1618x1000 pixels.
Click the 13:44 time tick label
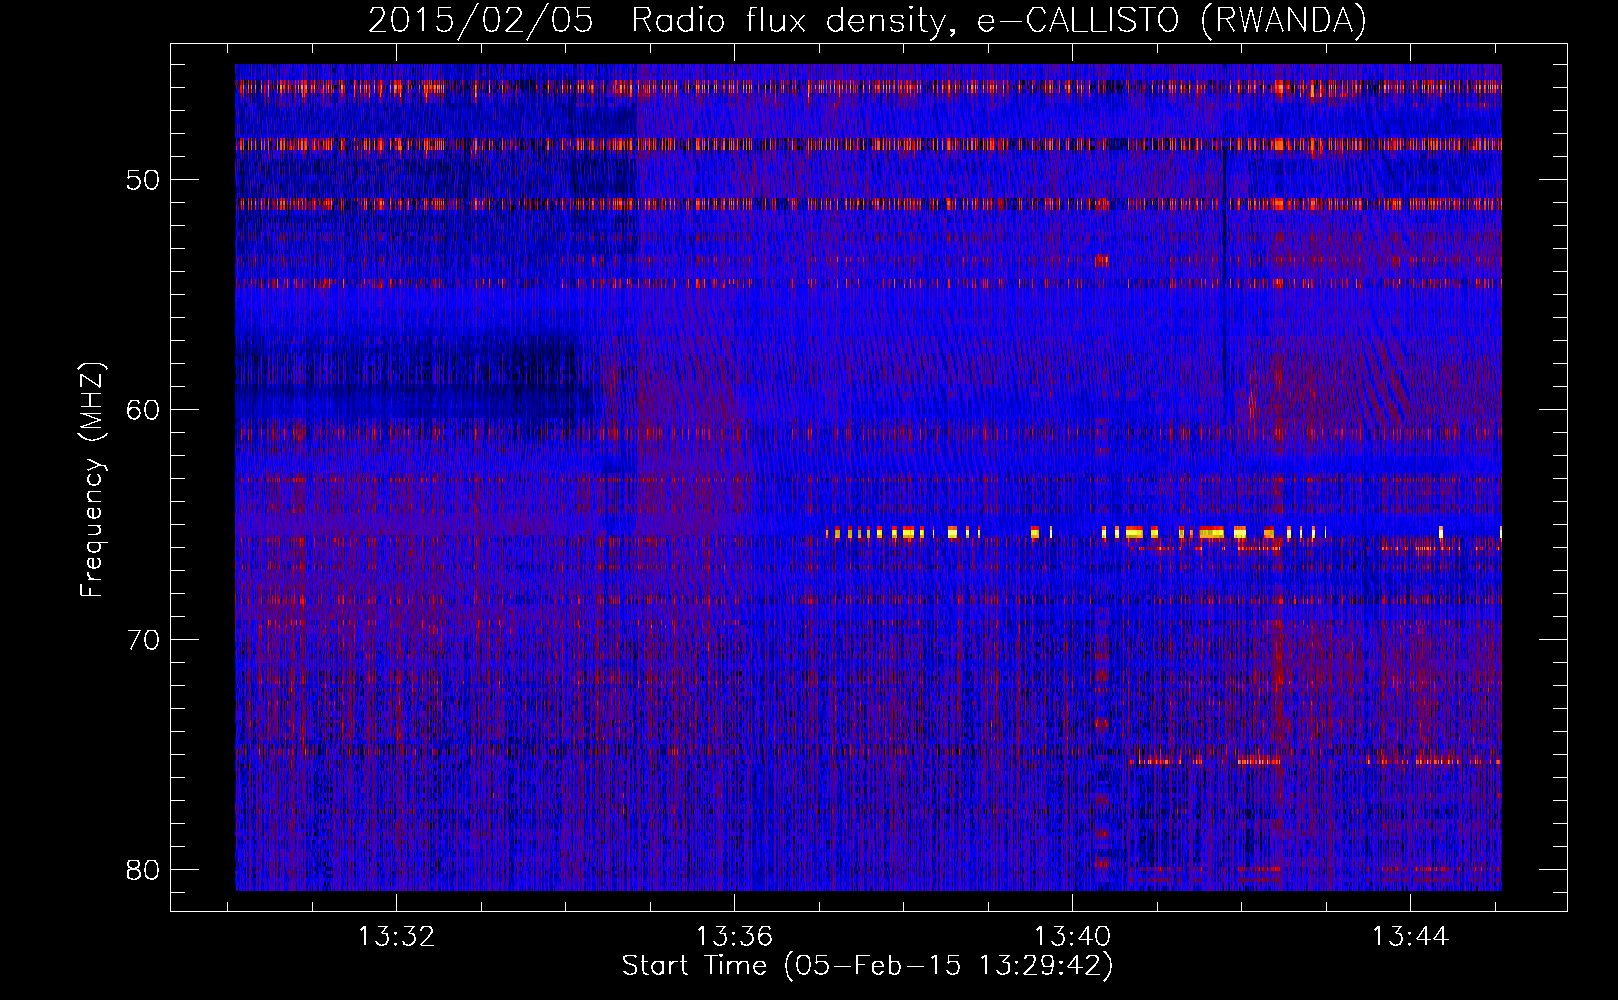1410,937
